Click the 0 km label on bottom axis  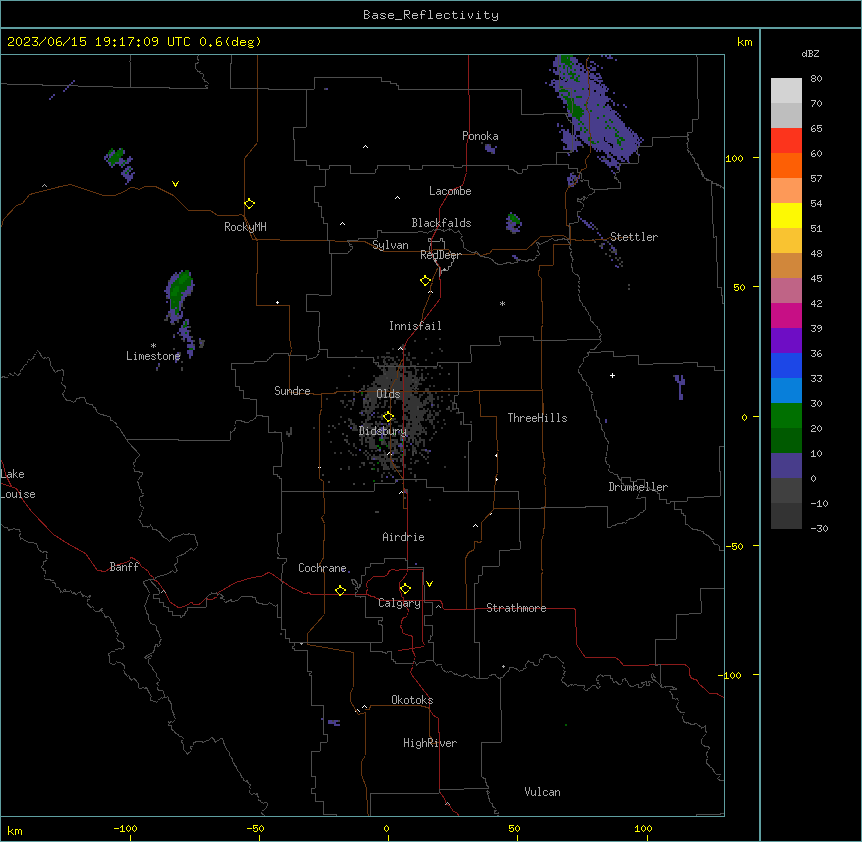coord(386,828)
